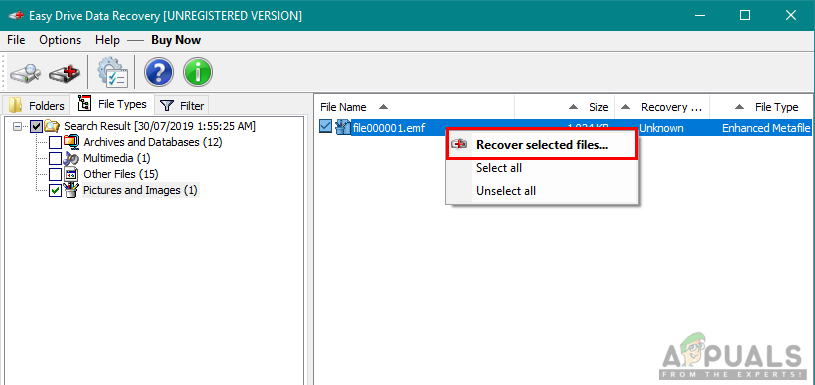This screenshot has height=385, width=815.
Task: Open the settings gear checklist toolbar icon
Action: click(x=112, y=72)
